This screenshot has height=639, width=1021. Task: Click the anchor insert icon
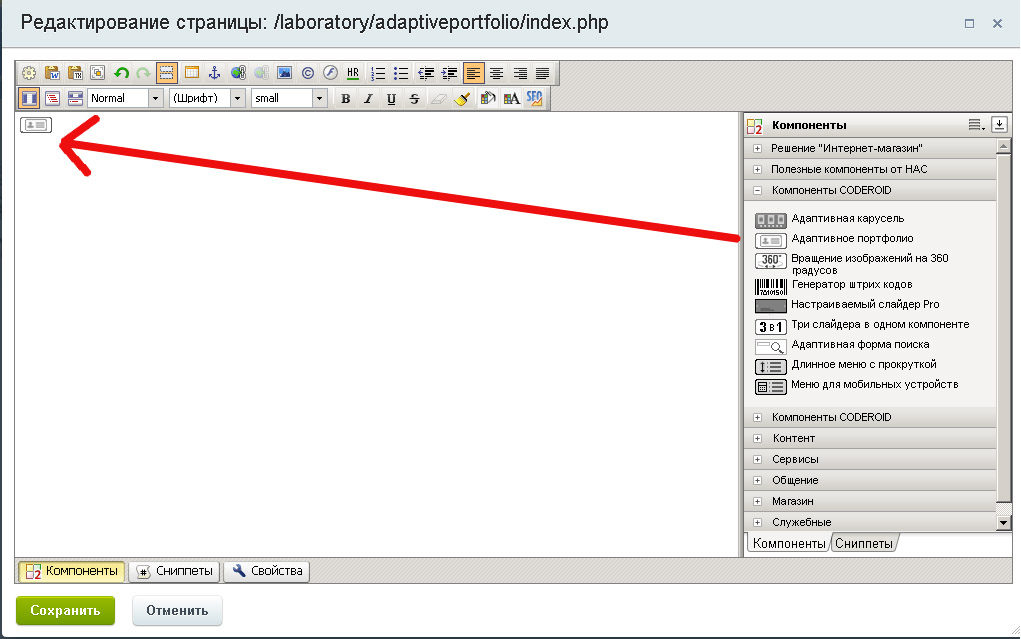pos(214,73)
